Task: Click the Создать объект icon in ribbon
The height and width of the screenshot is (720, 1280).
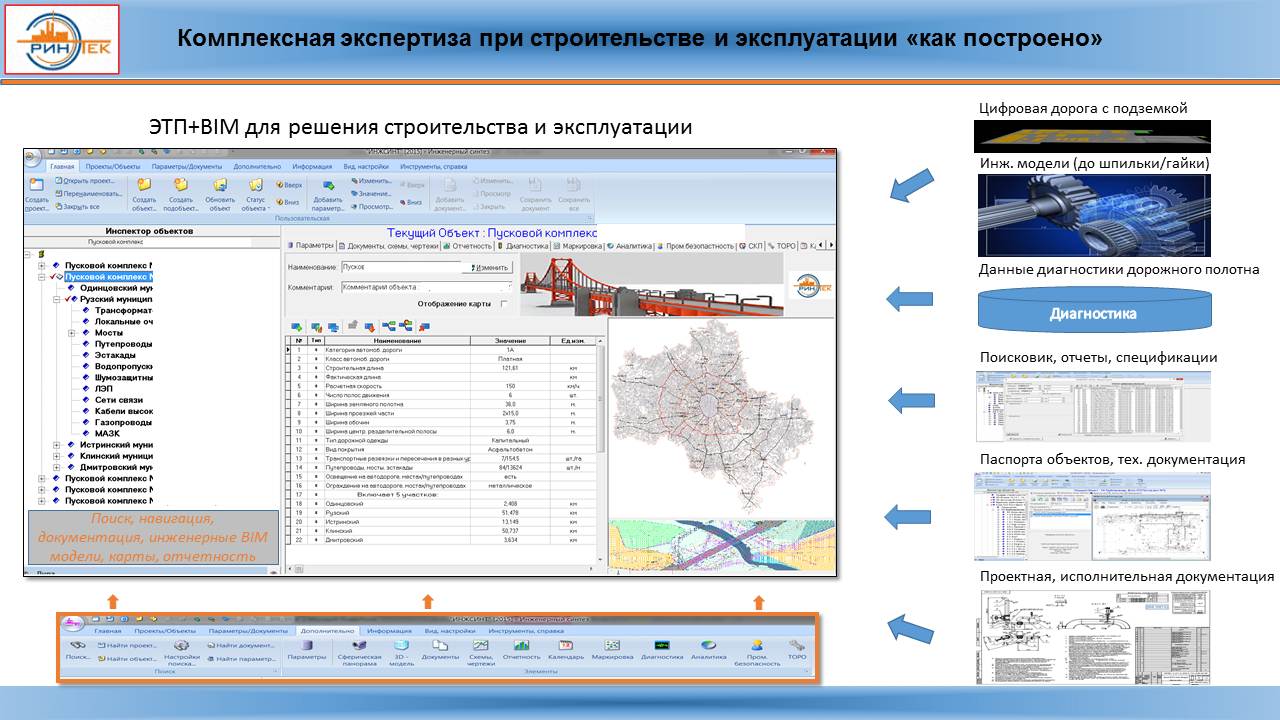Action: (144, 186)
